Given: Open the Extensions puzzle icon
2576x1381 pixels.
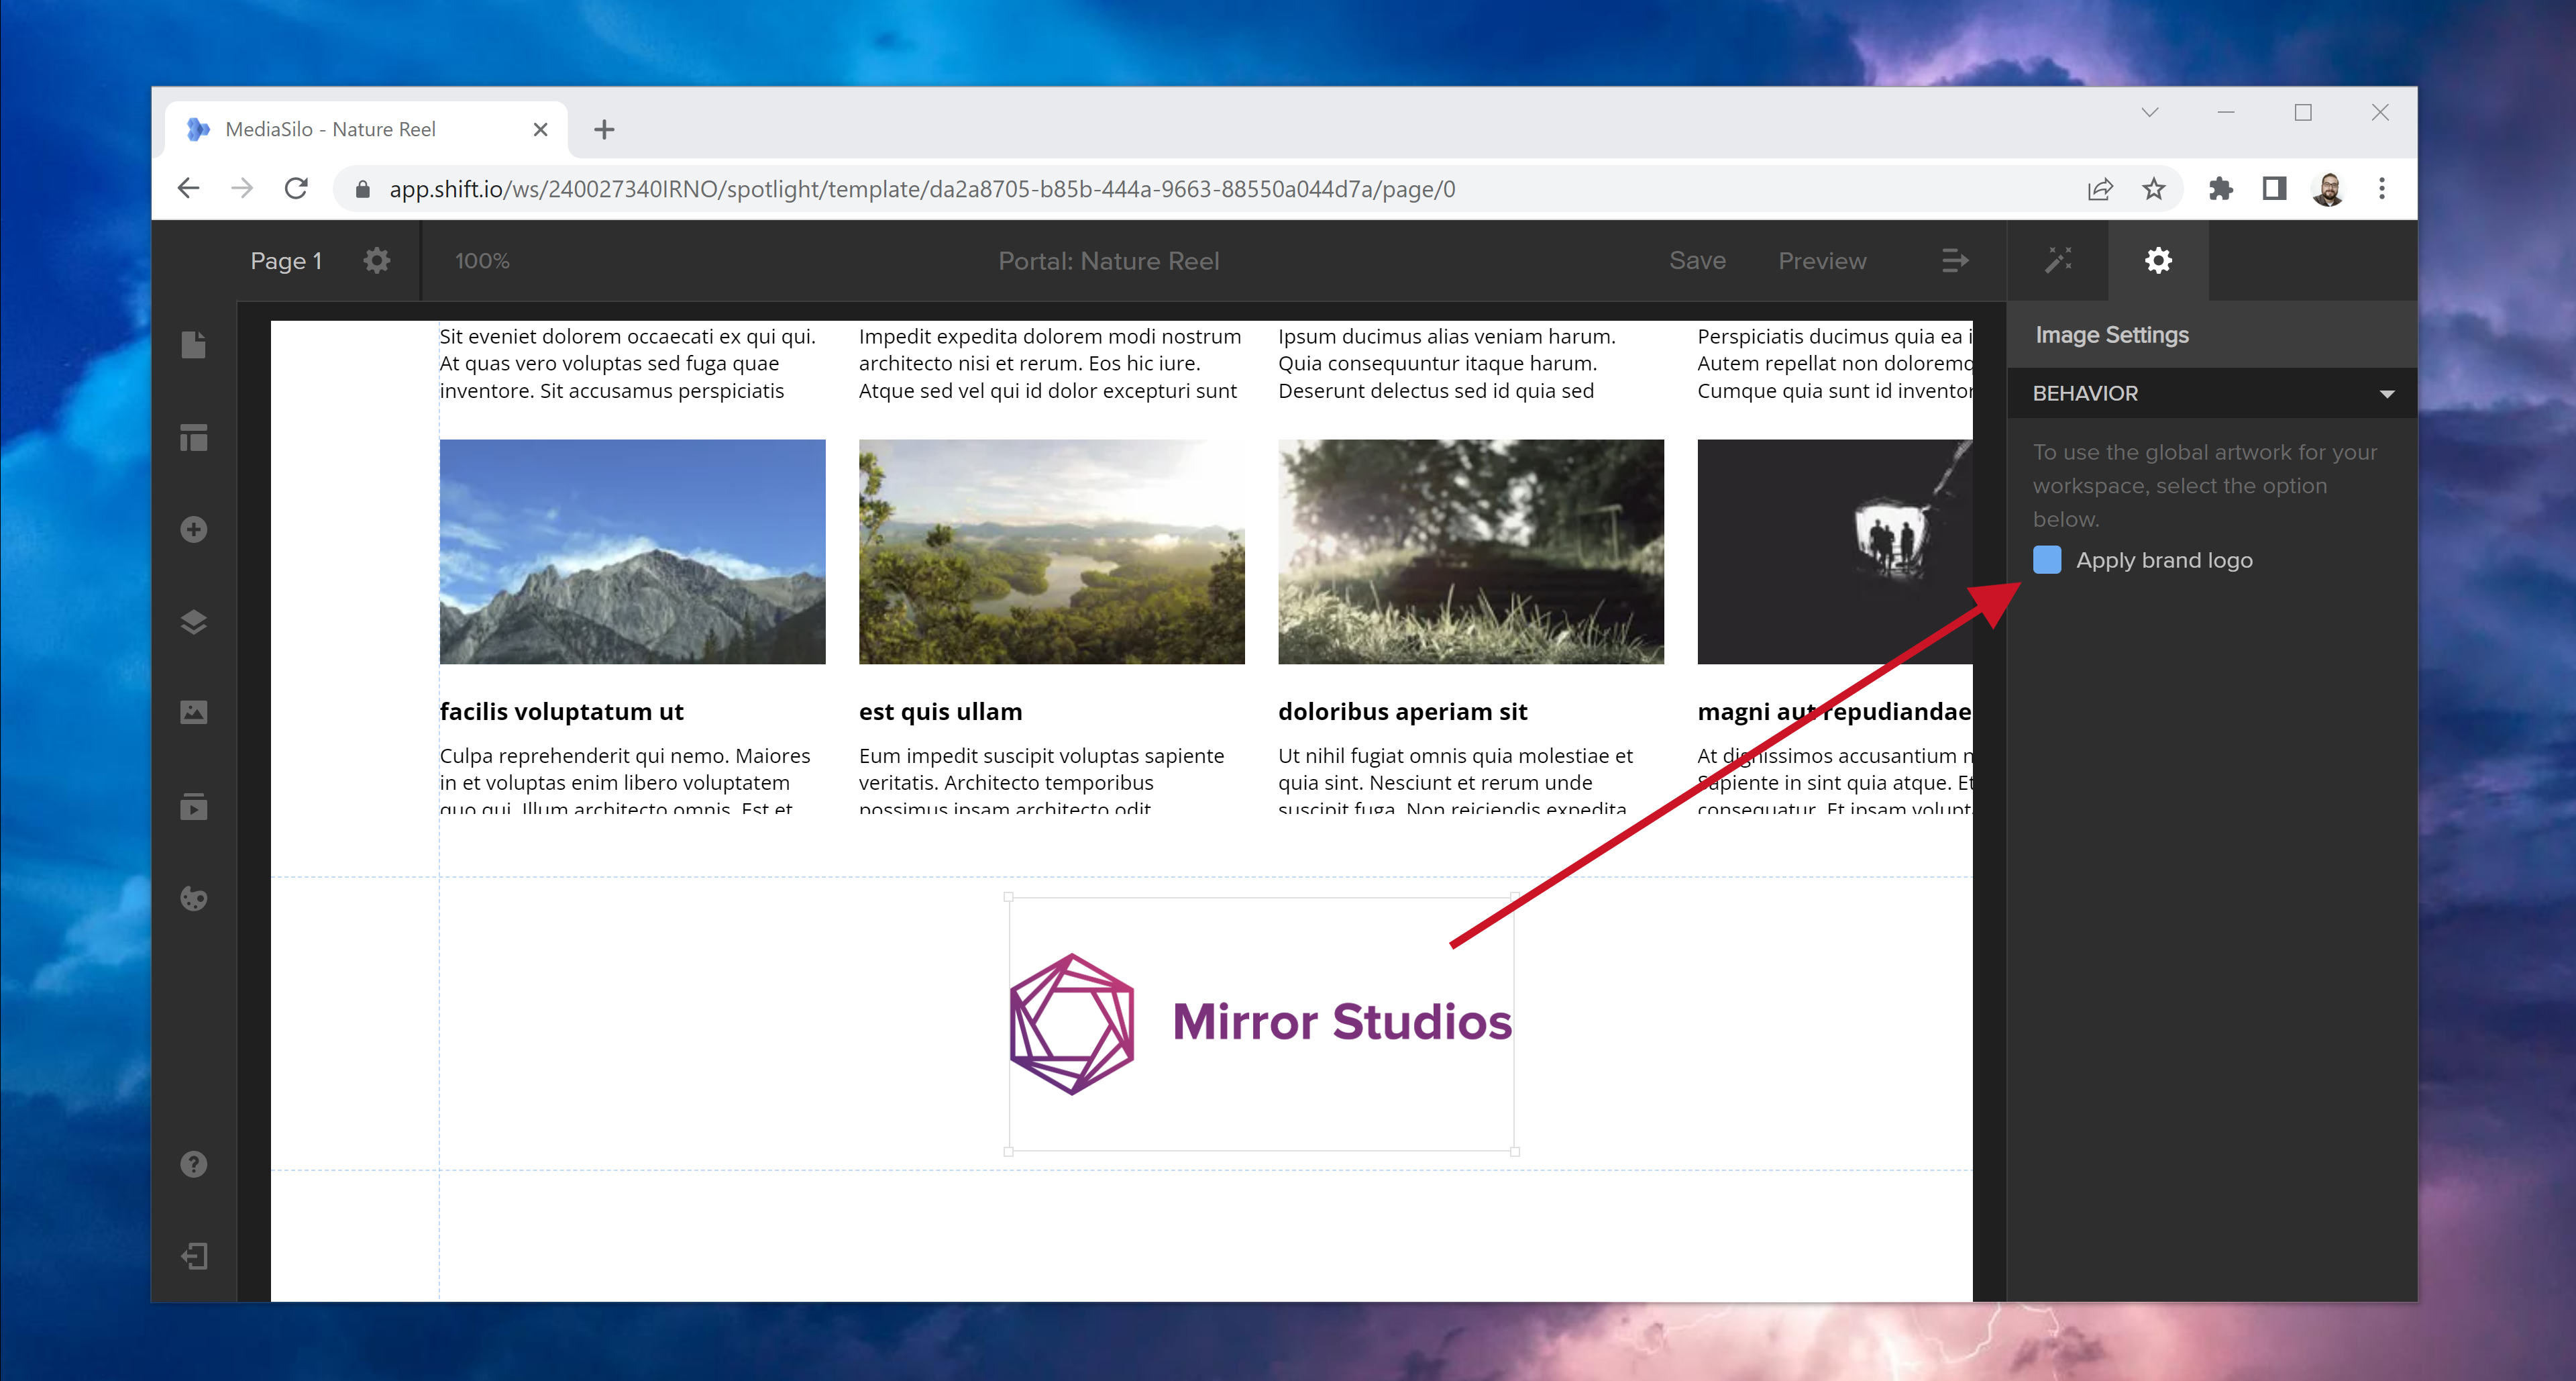Looking at the screenshot, I should point(2220,189).
